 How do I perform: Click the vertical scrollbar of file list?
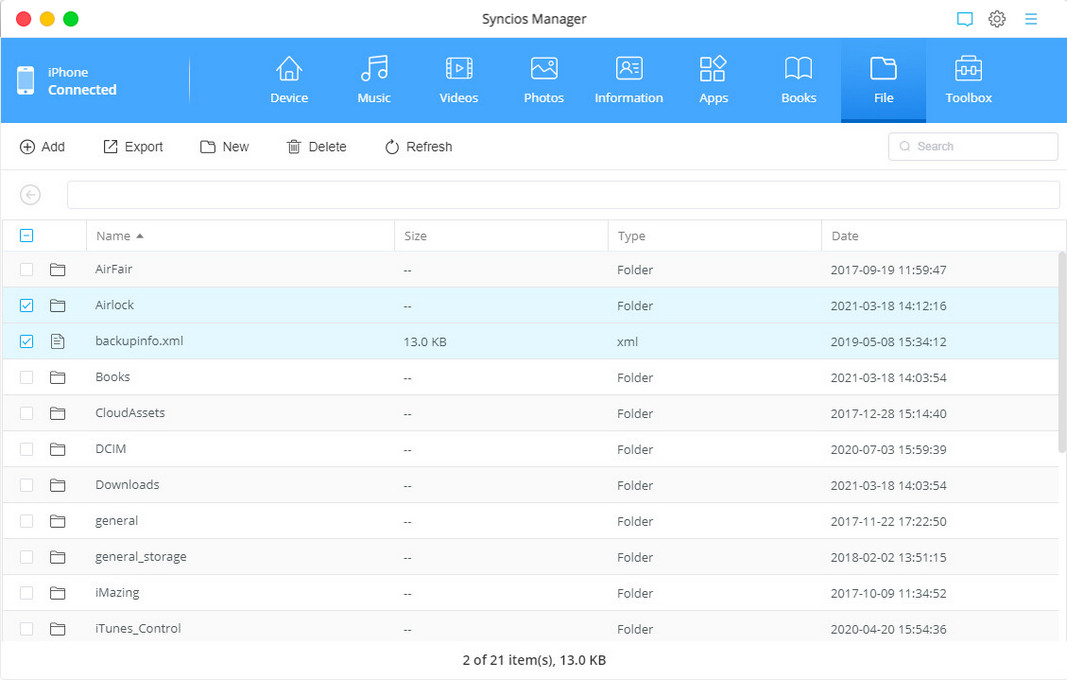tap(1062, 351)
